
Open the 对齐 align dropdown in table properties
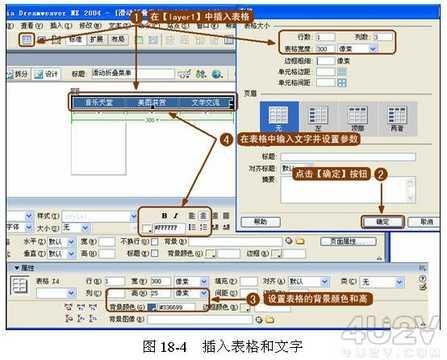309,282
